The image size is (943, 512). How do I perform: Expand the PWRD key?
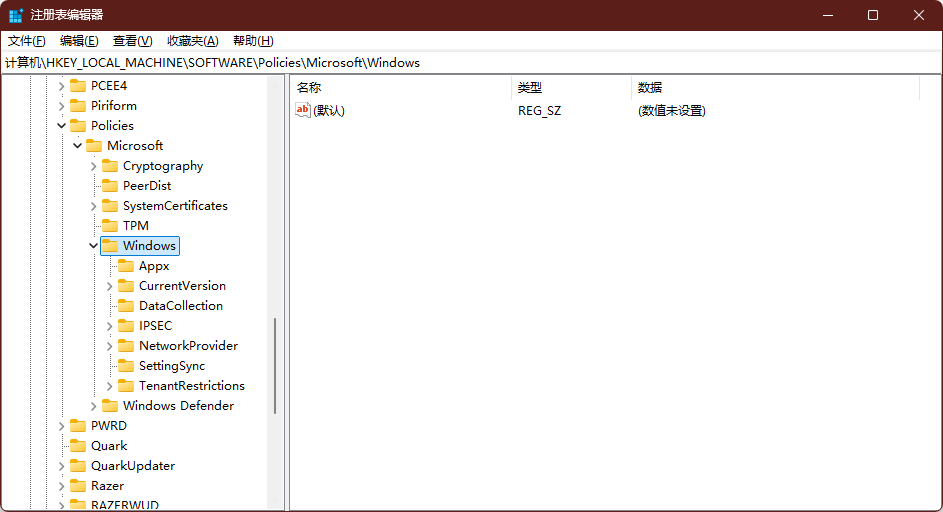click(x=61, y=426)
